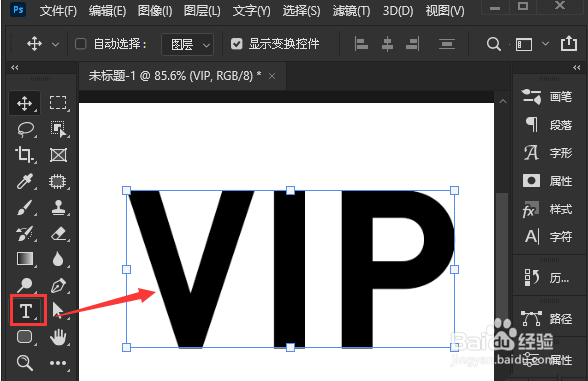Select the Crop tool

[x=24, y=154]
